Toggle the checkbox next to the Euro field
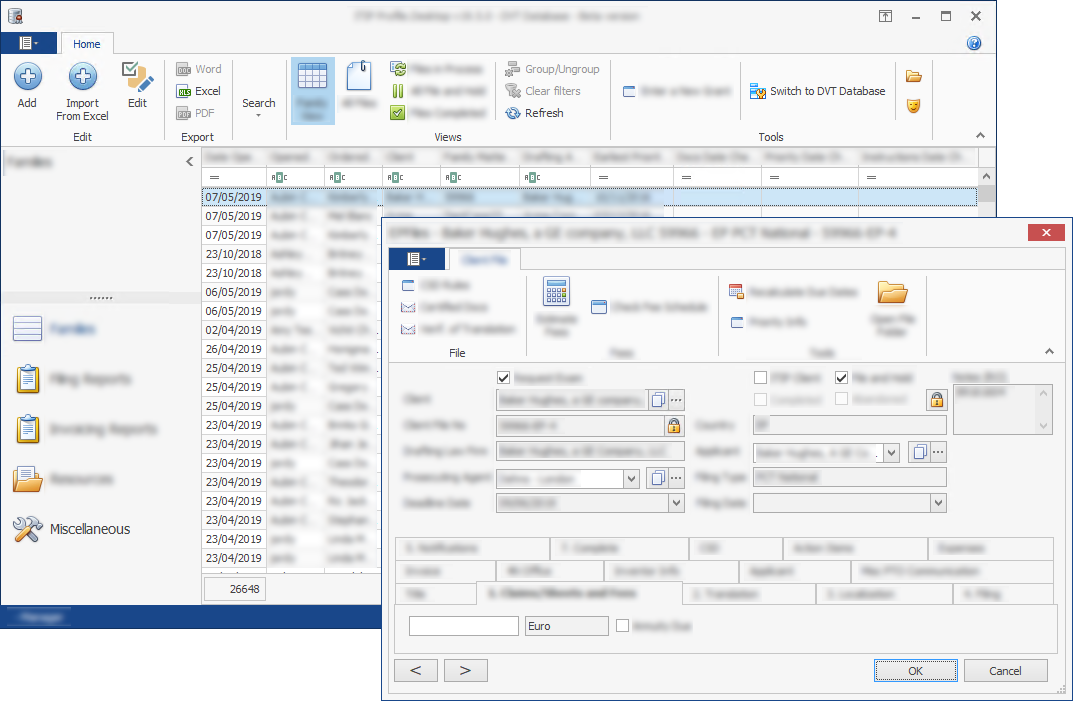 [623, 626]
